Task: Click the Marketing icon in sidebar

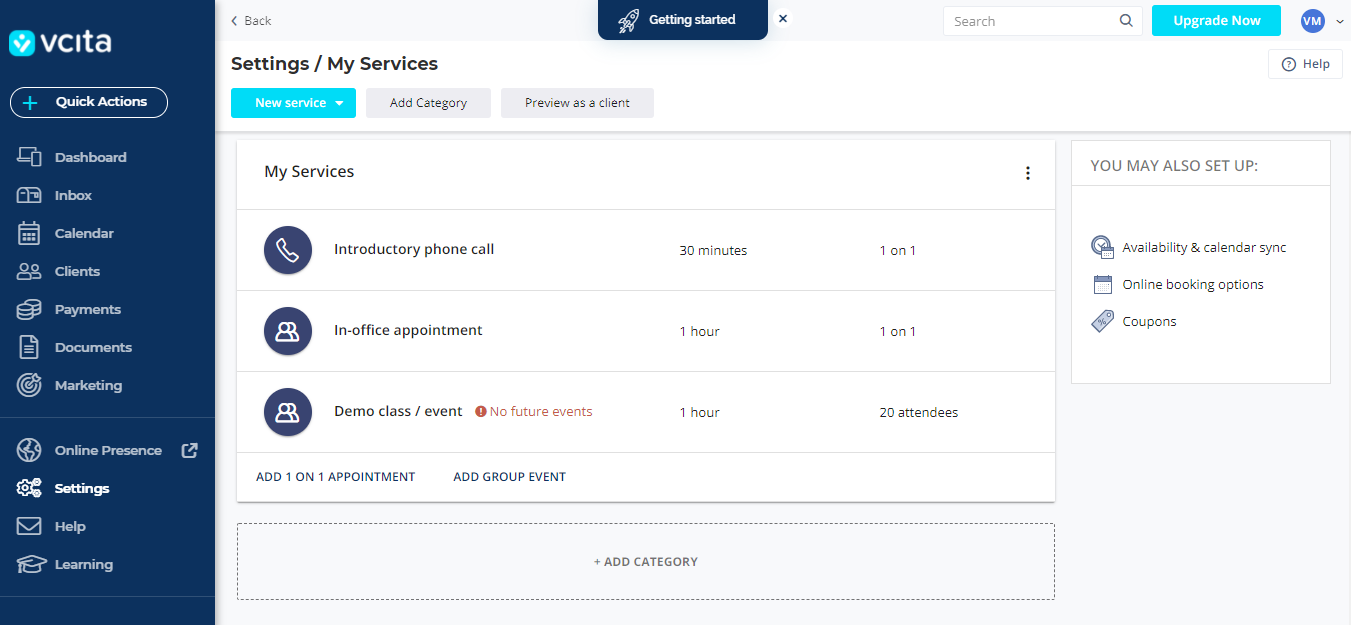Action: tap(28, 385)
